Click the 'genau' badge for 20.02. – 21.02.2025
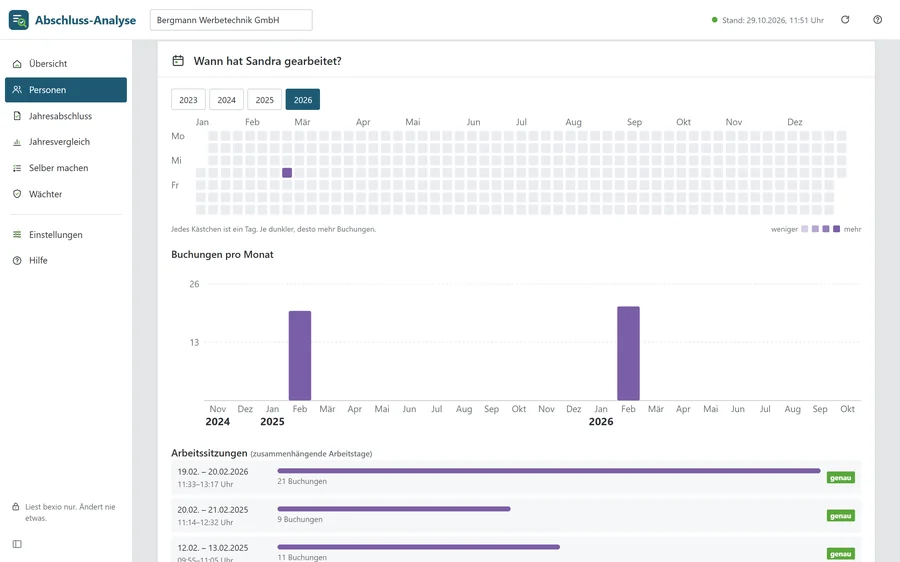The width and height of the screenshot is (900, 562). (840, 516)
